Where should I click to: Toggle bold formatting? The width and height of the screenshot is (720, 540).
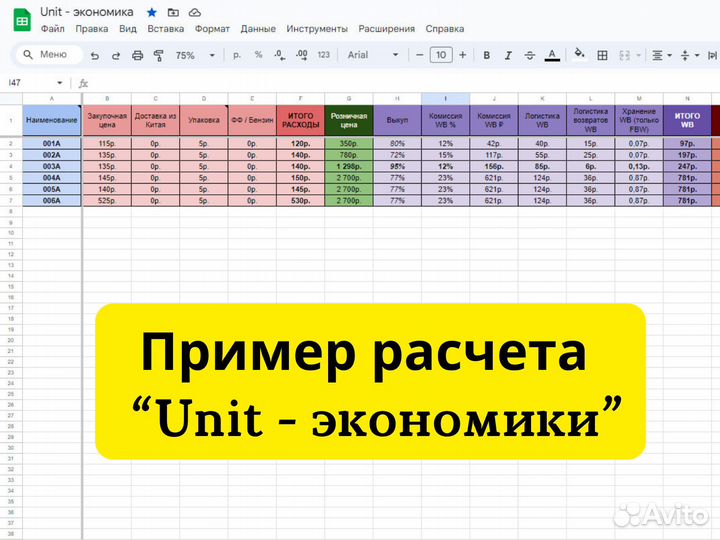(486, 56)
